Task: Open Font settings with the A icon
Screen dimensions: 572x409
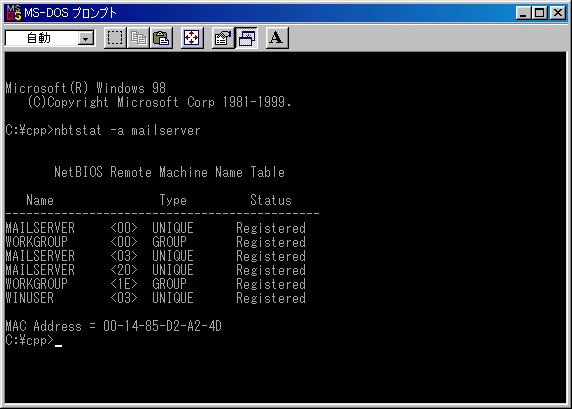Action: pos(277,38)
